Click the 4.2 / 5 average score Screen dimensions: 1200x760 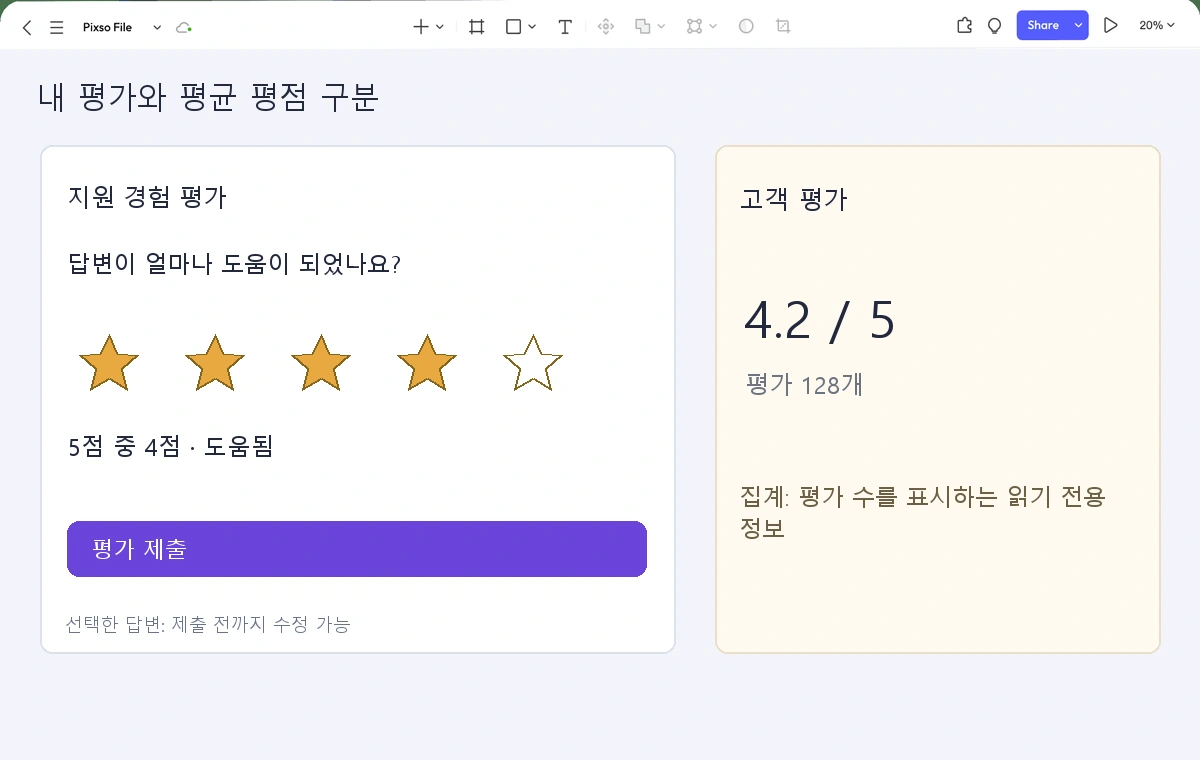819,320
